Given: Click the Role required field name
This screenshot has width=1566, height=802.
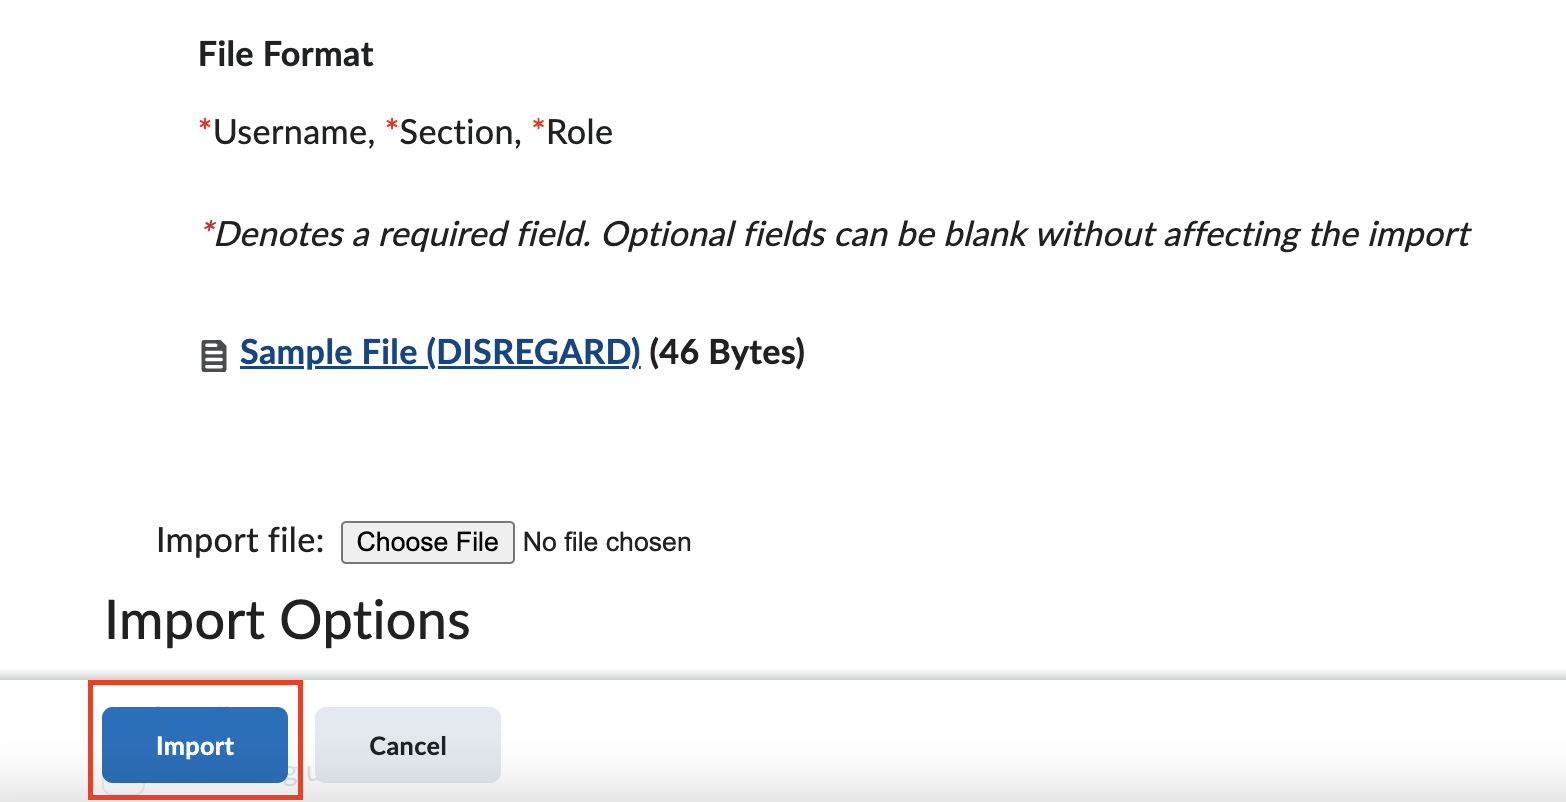Looking at the screenshot, I should click(x=580, y=133).
